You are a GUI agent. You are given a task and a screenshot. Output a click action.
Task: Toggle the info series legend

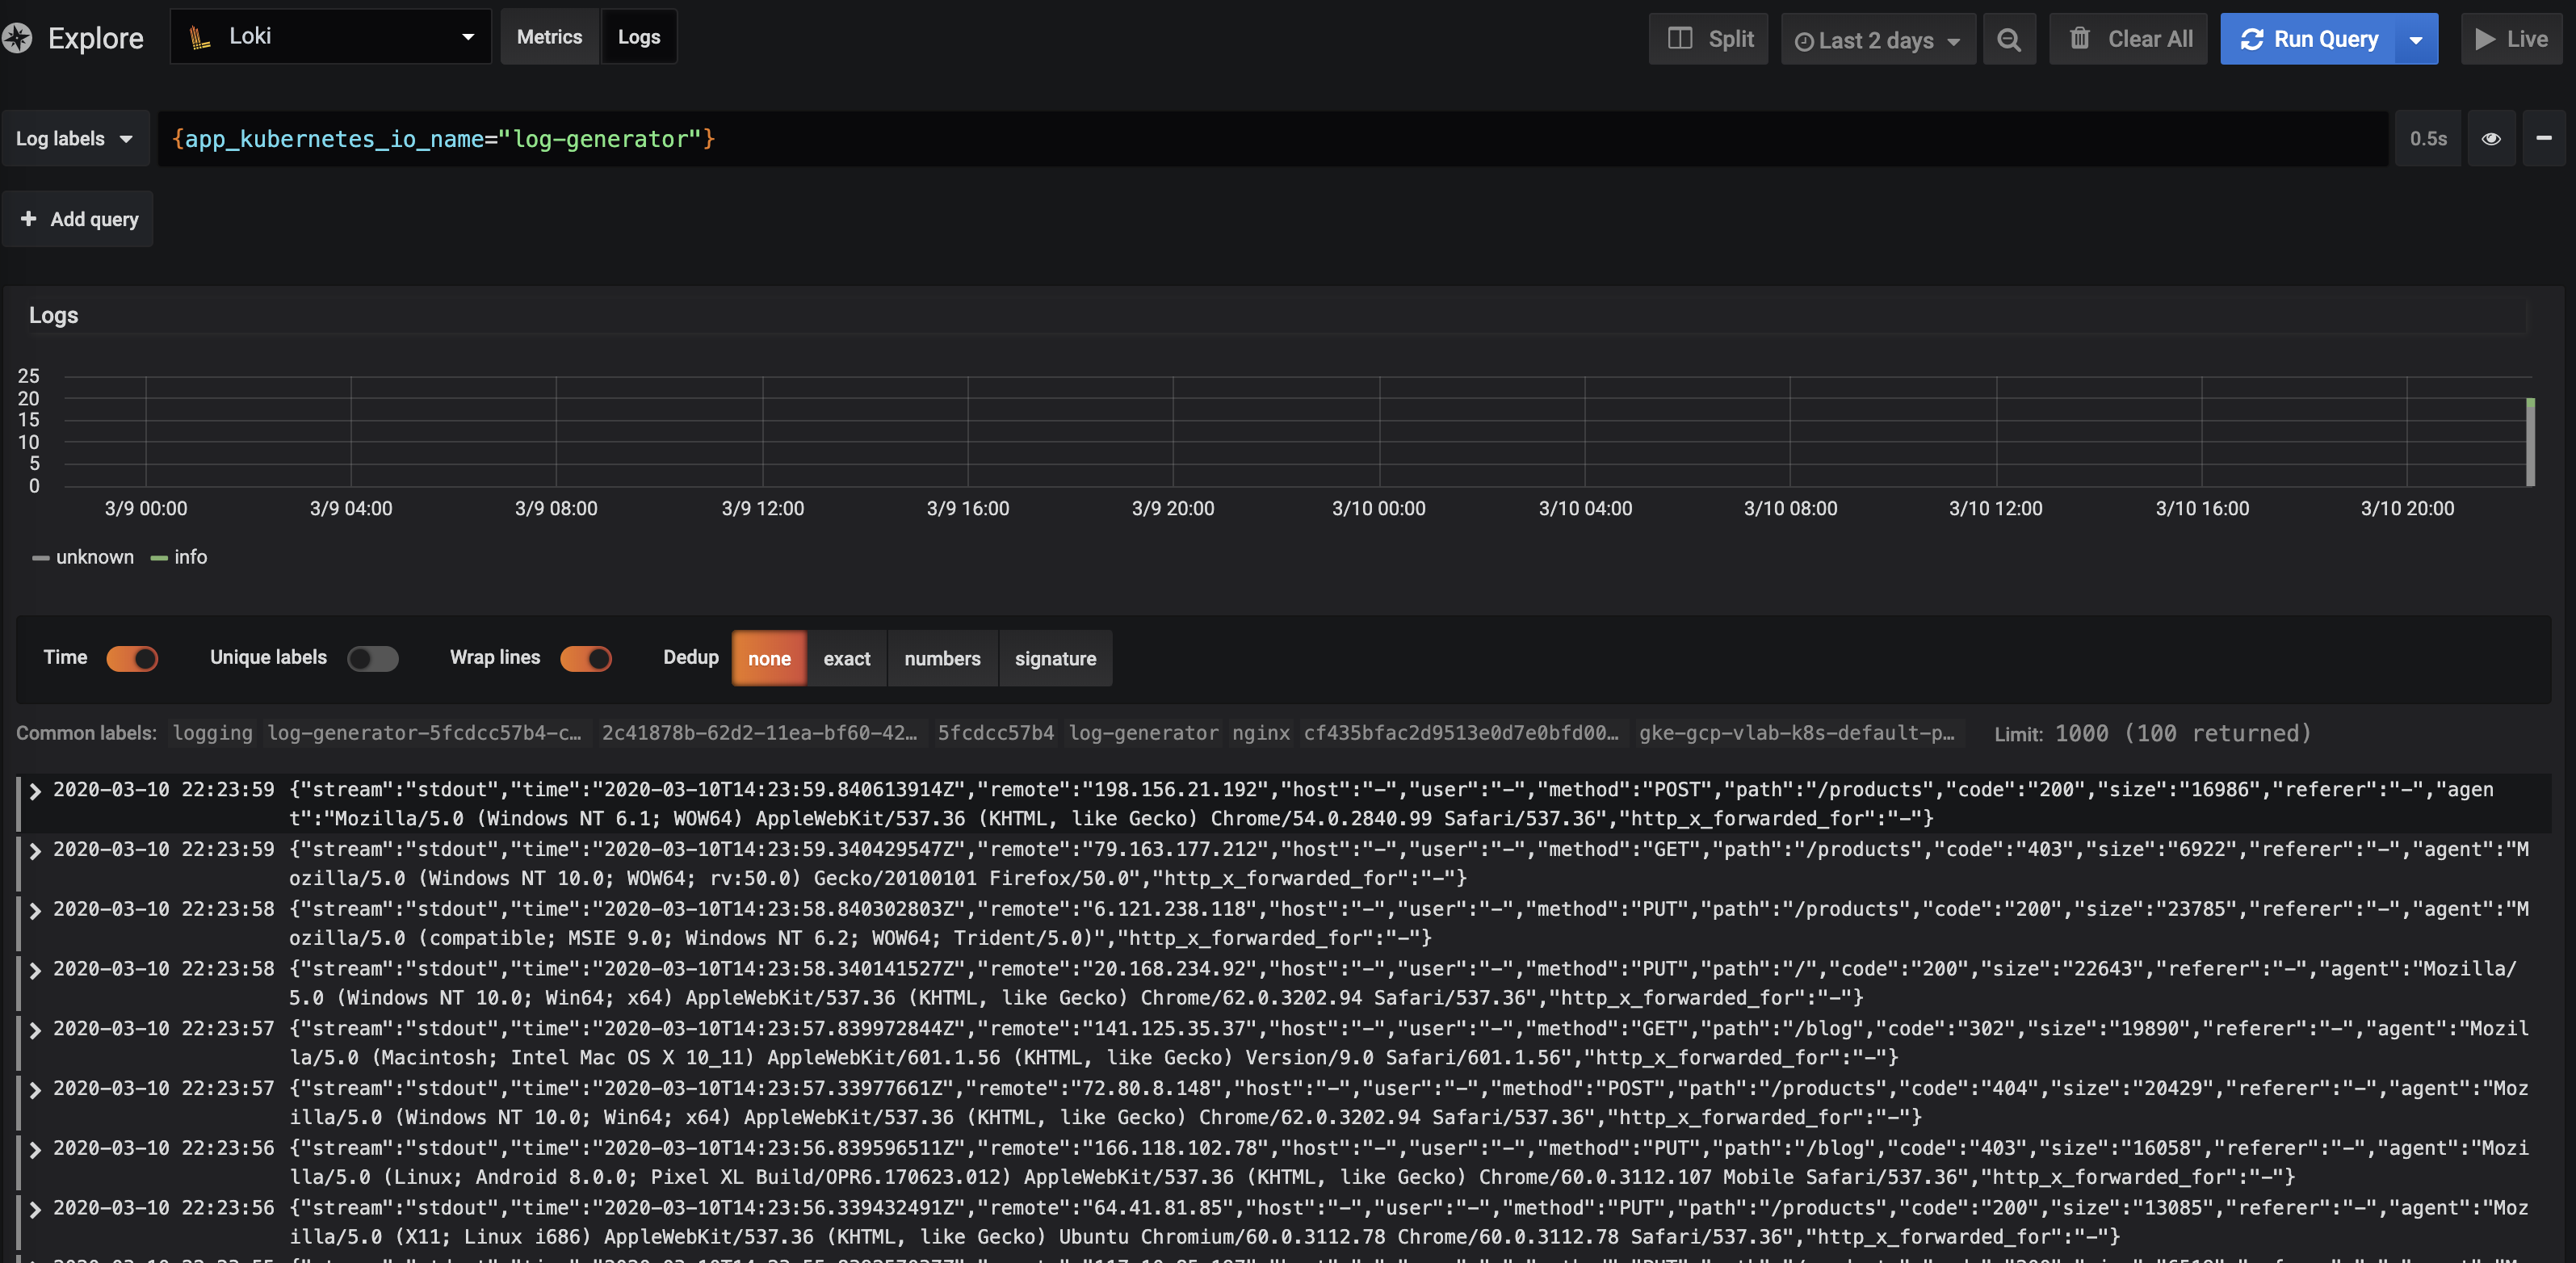coord(179,557)
